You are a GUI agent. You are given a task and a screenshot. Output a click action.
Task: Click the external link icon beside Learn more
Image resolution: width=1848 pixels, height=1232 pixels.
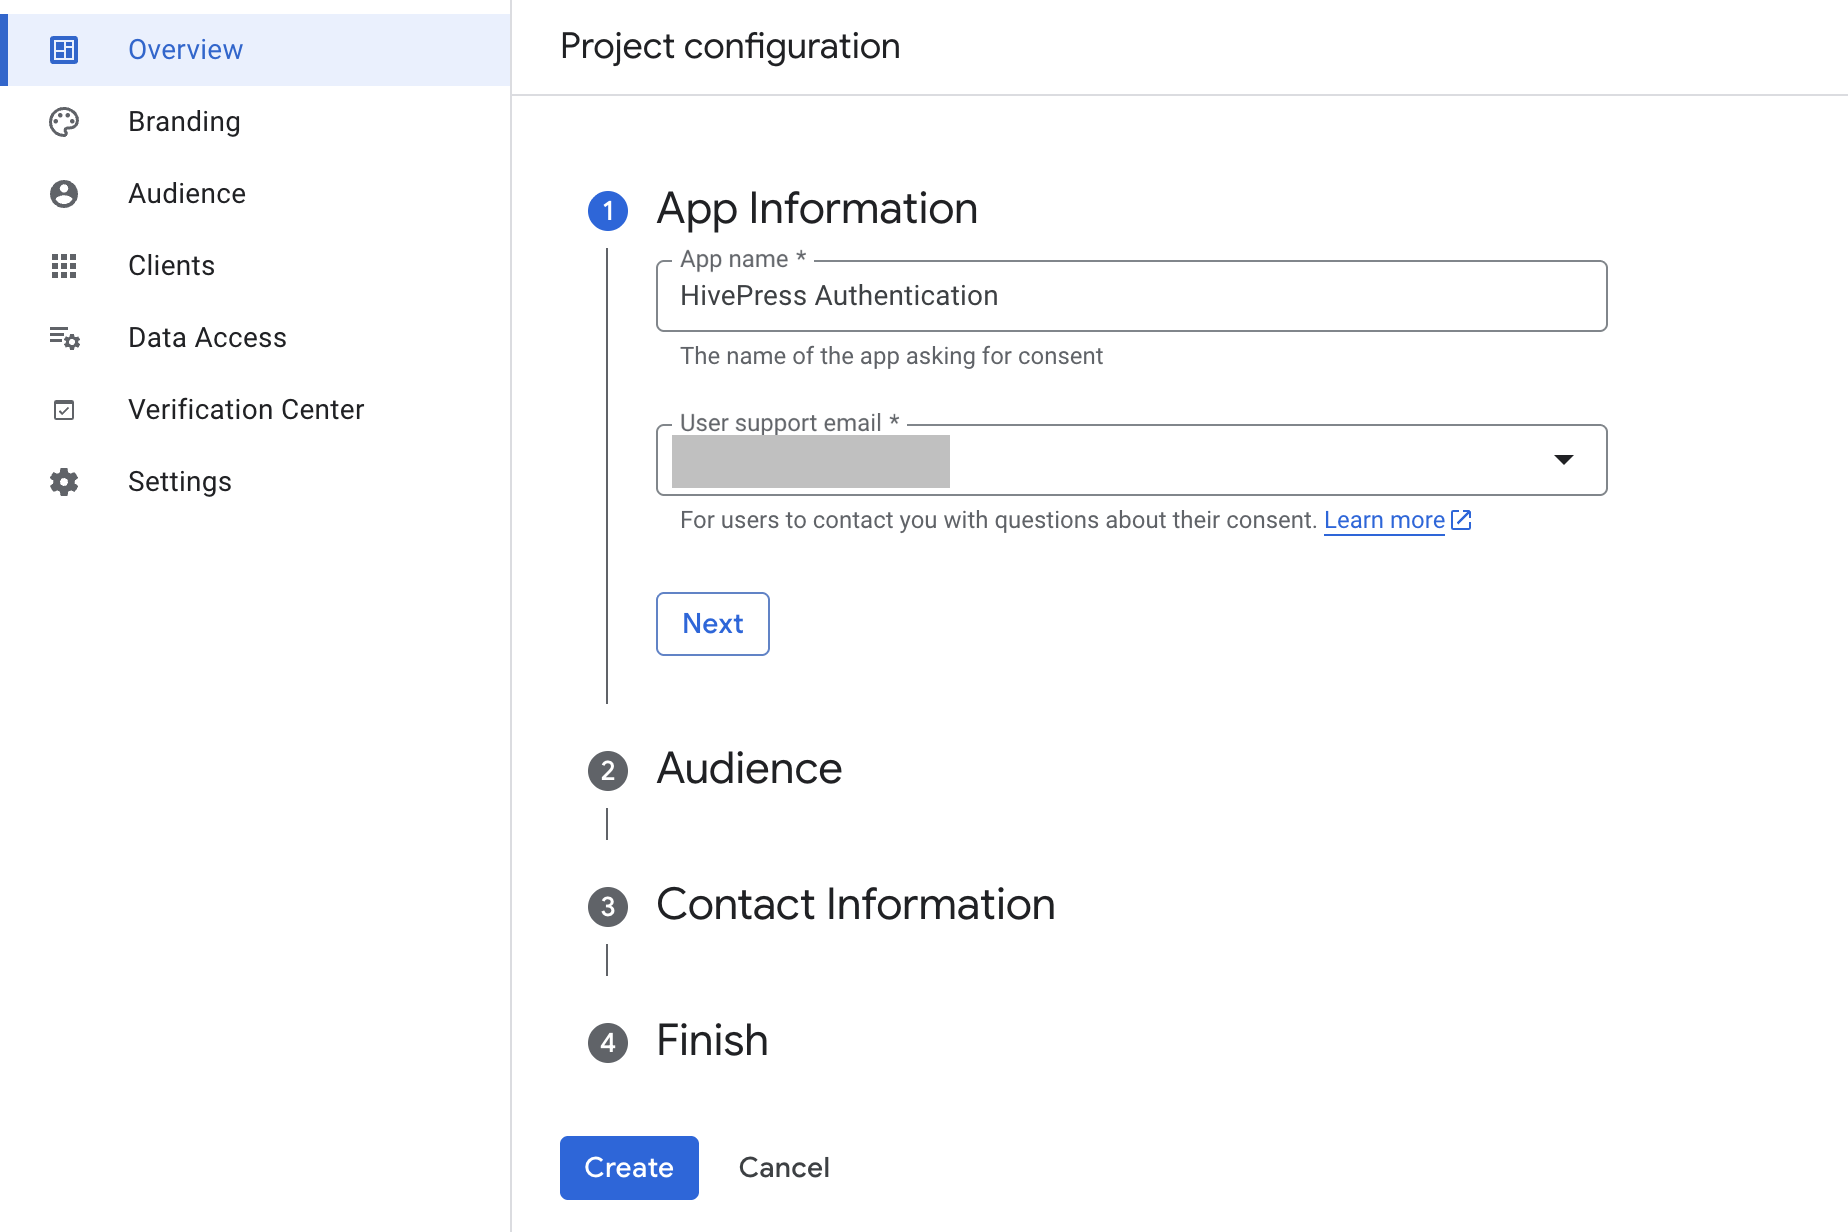coord(1461,520)
